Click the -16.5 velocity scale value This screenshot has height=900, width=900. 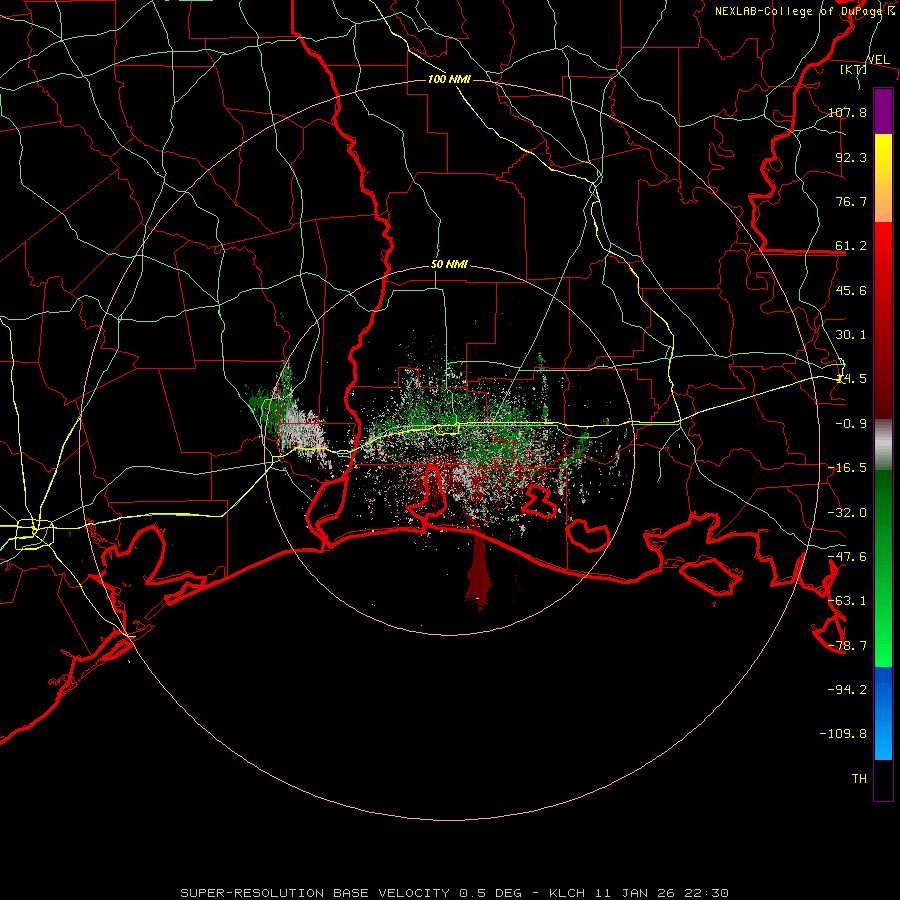(847, 468)
